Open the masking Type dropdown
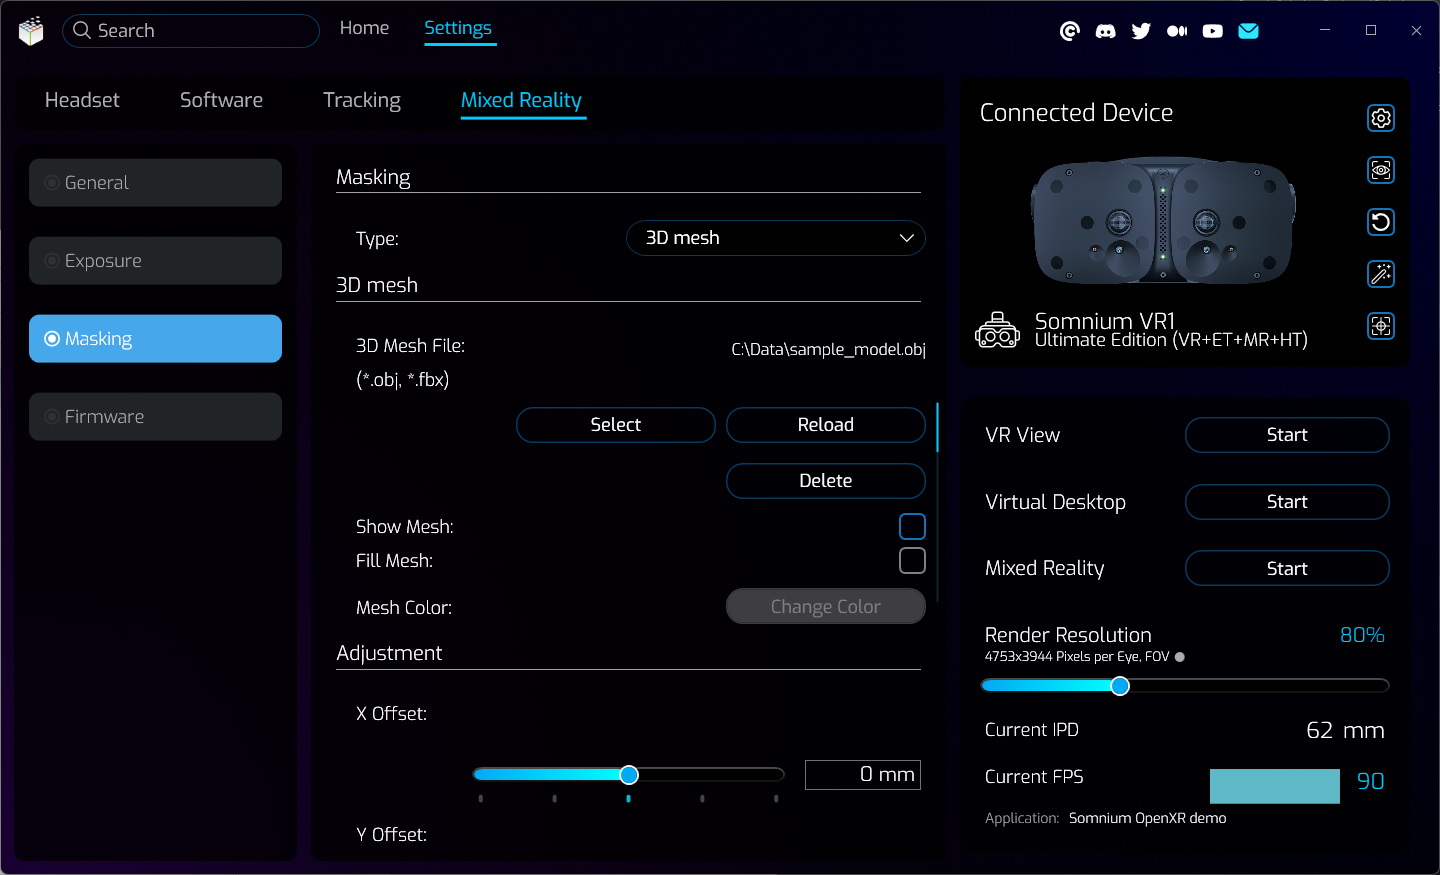 [x=775, y=238]
